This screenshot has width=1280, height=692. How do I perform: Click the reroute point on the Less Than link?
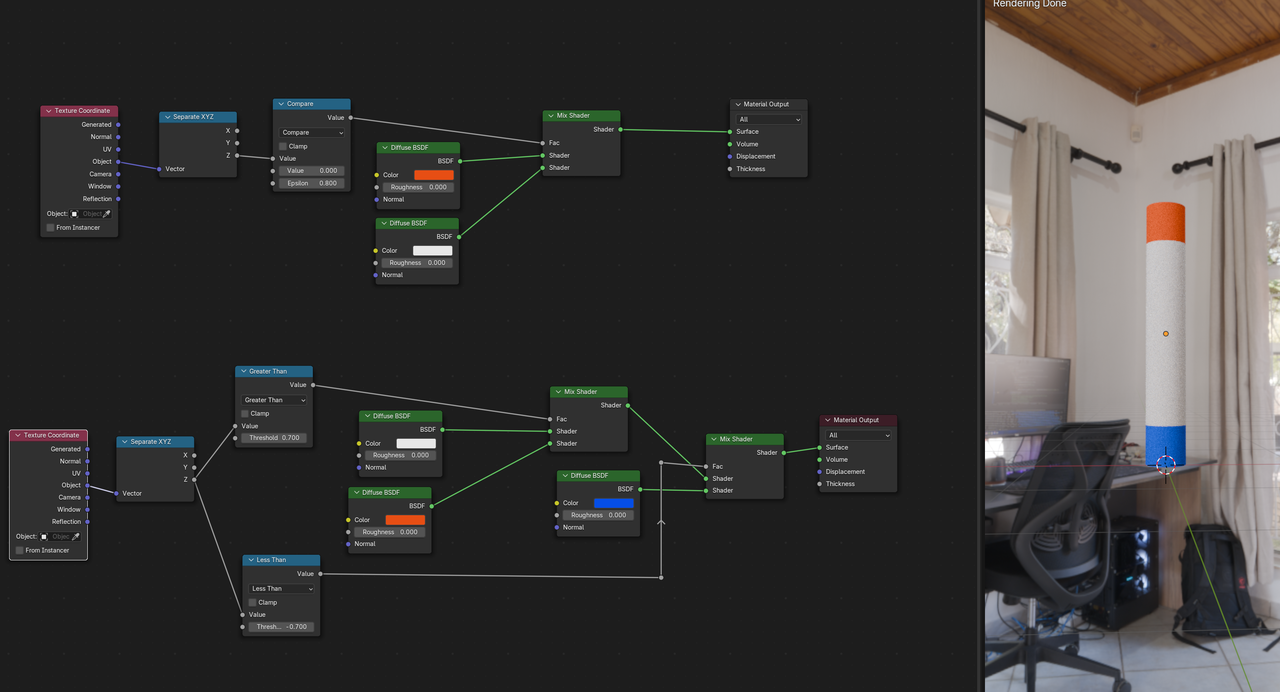(x=661, y=463)
